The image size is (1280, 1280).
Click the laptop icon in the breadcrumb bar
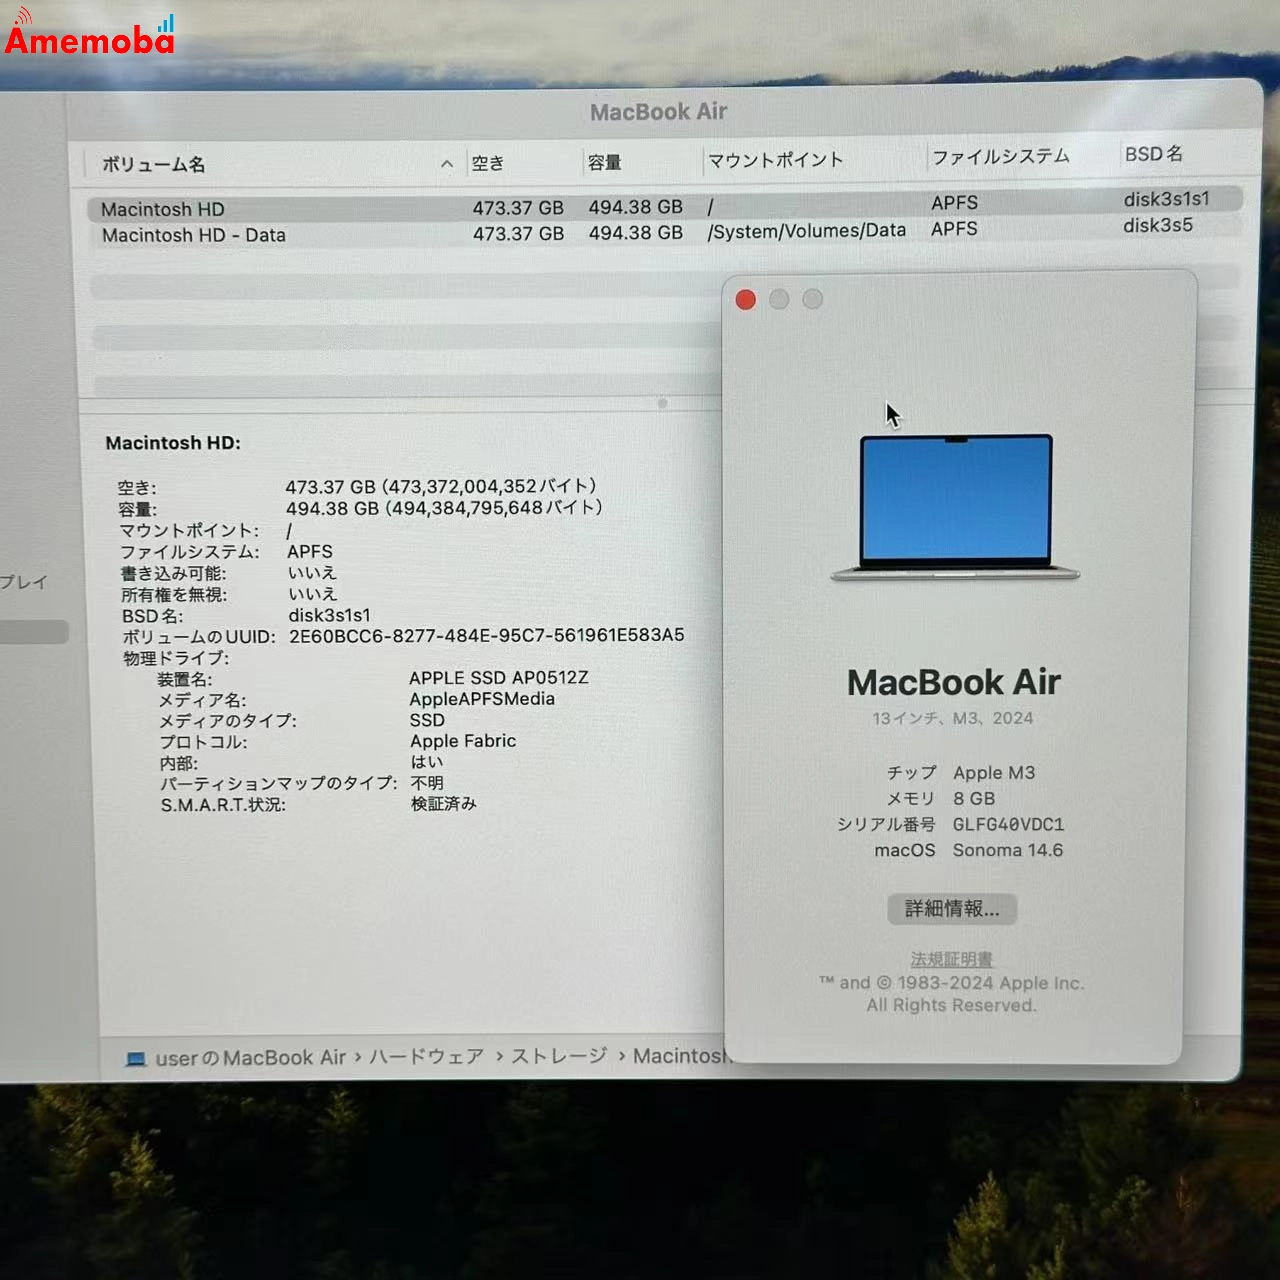(x=137, y=1057)
